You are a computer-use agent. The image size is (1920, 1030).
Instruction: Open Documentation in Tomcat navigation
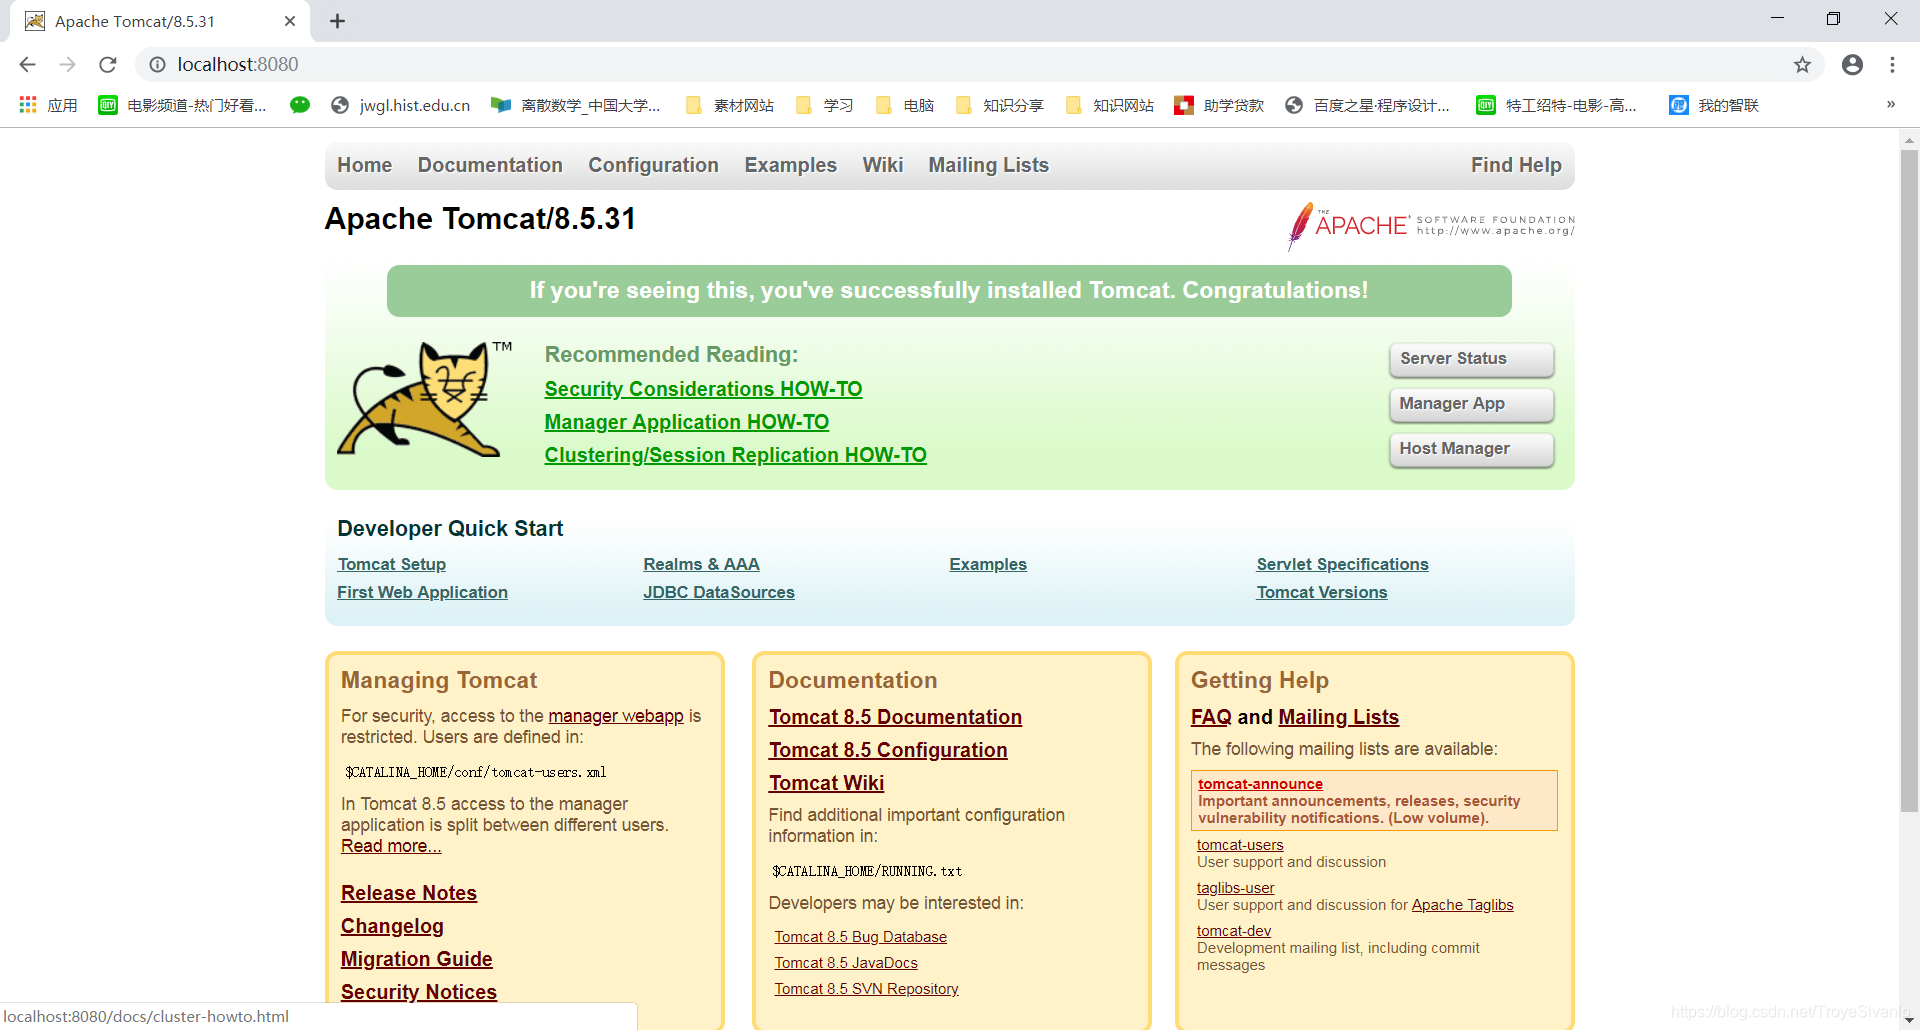490,165
